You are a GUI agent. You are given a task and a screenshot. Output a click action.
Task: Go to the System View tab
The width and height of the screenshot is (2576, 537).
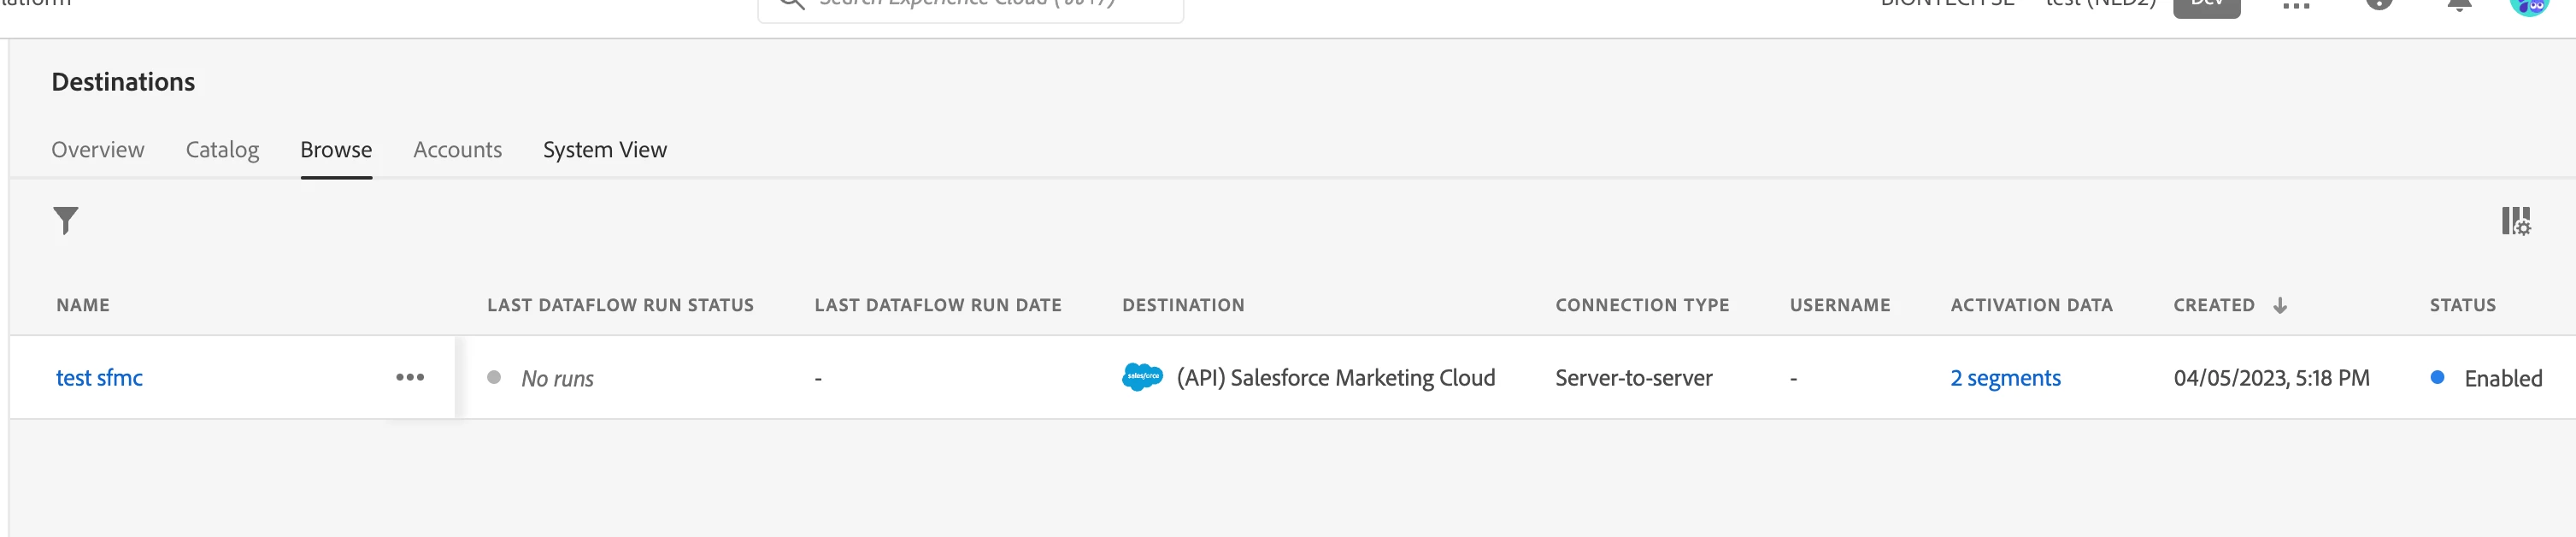point(604,150)
